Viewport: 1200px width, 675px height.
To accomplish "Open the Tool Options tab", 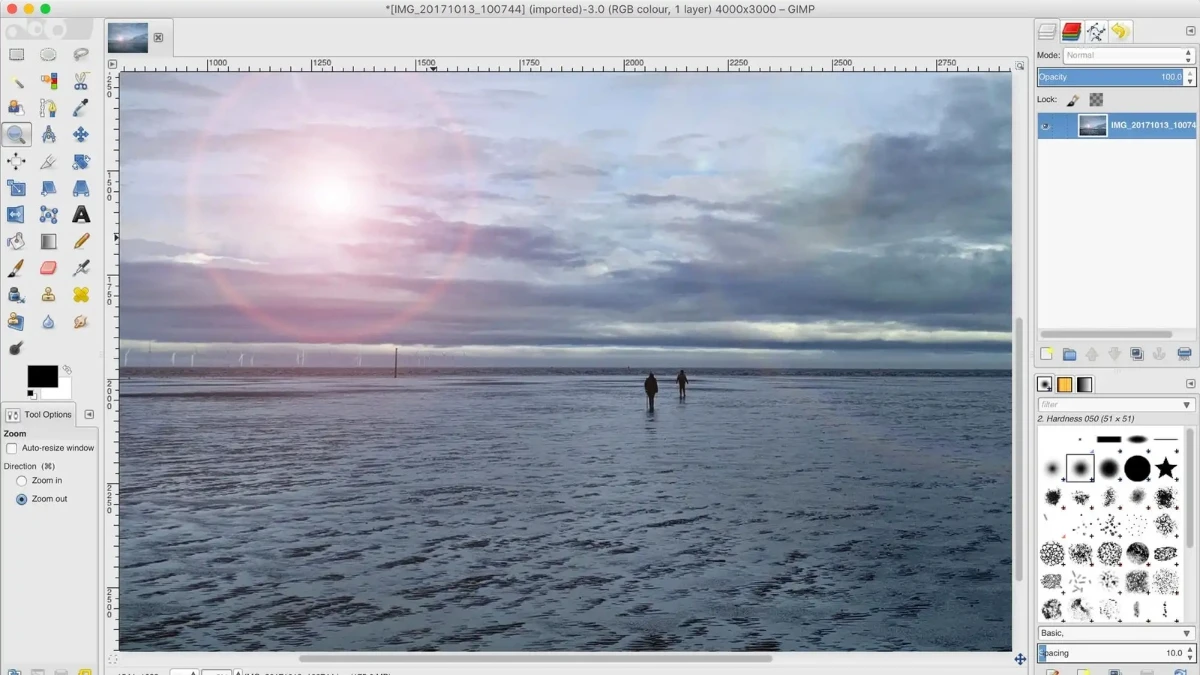I will pos(40,414).
